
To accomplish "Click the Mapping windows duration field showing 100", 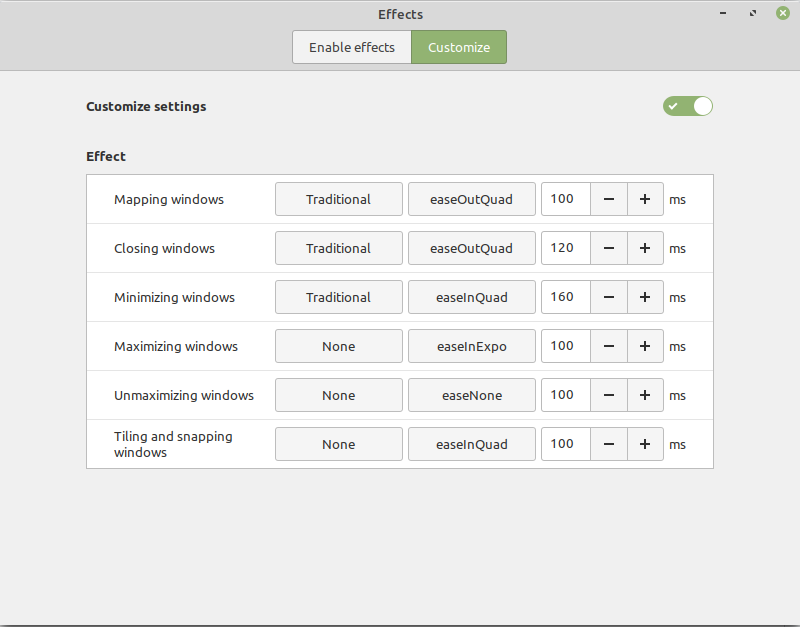I will [x=565, y=199].
